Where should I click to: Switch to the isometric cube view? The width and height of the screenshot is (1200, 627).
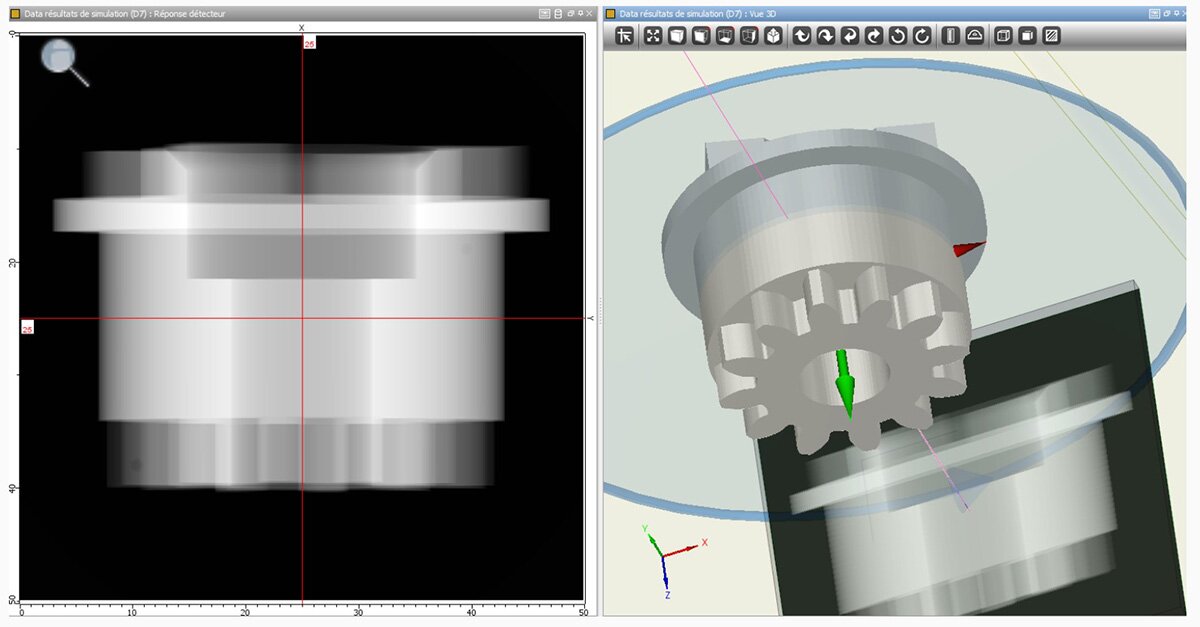[x=773, y=36]
